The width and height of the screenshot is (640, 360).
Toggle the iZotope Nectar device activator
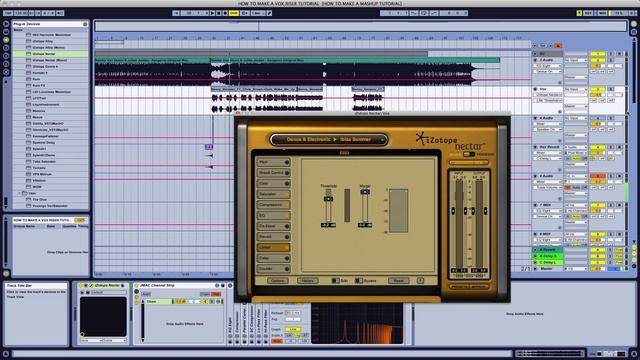click(80, 286)
